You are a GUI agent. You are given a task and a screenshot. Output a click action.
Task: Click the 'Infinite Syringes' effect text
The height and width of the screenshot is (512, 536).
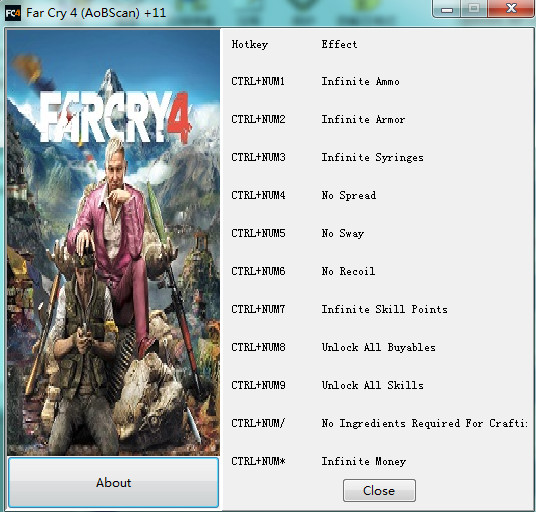pos(372,158)
